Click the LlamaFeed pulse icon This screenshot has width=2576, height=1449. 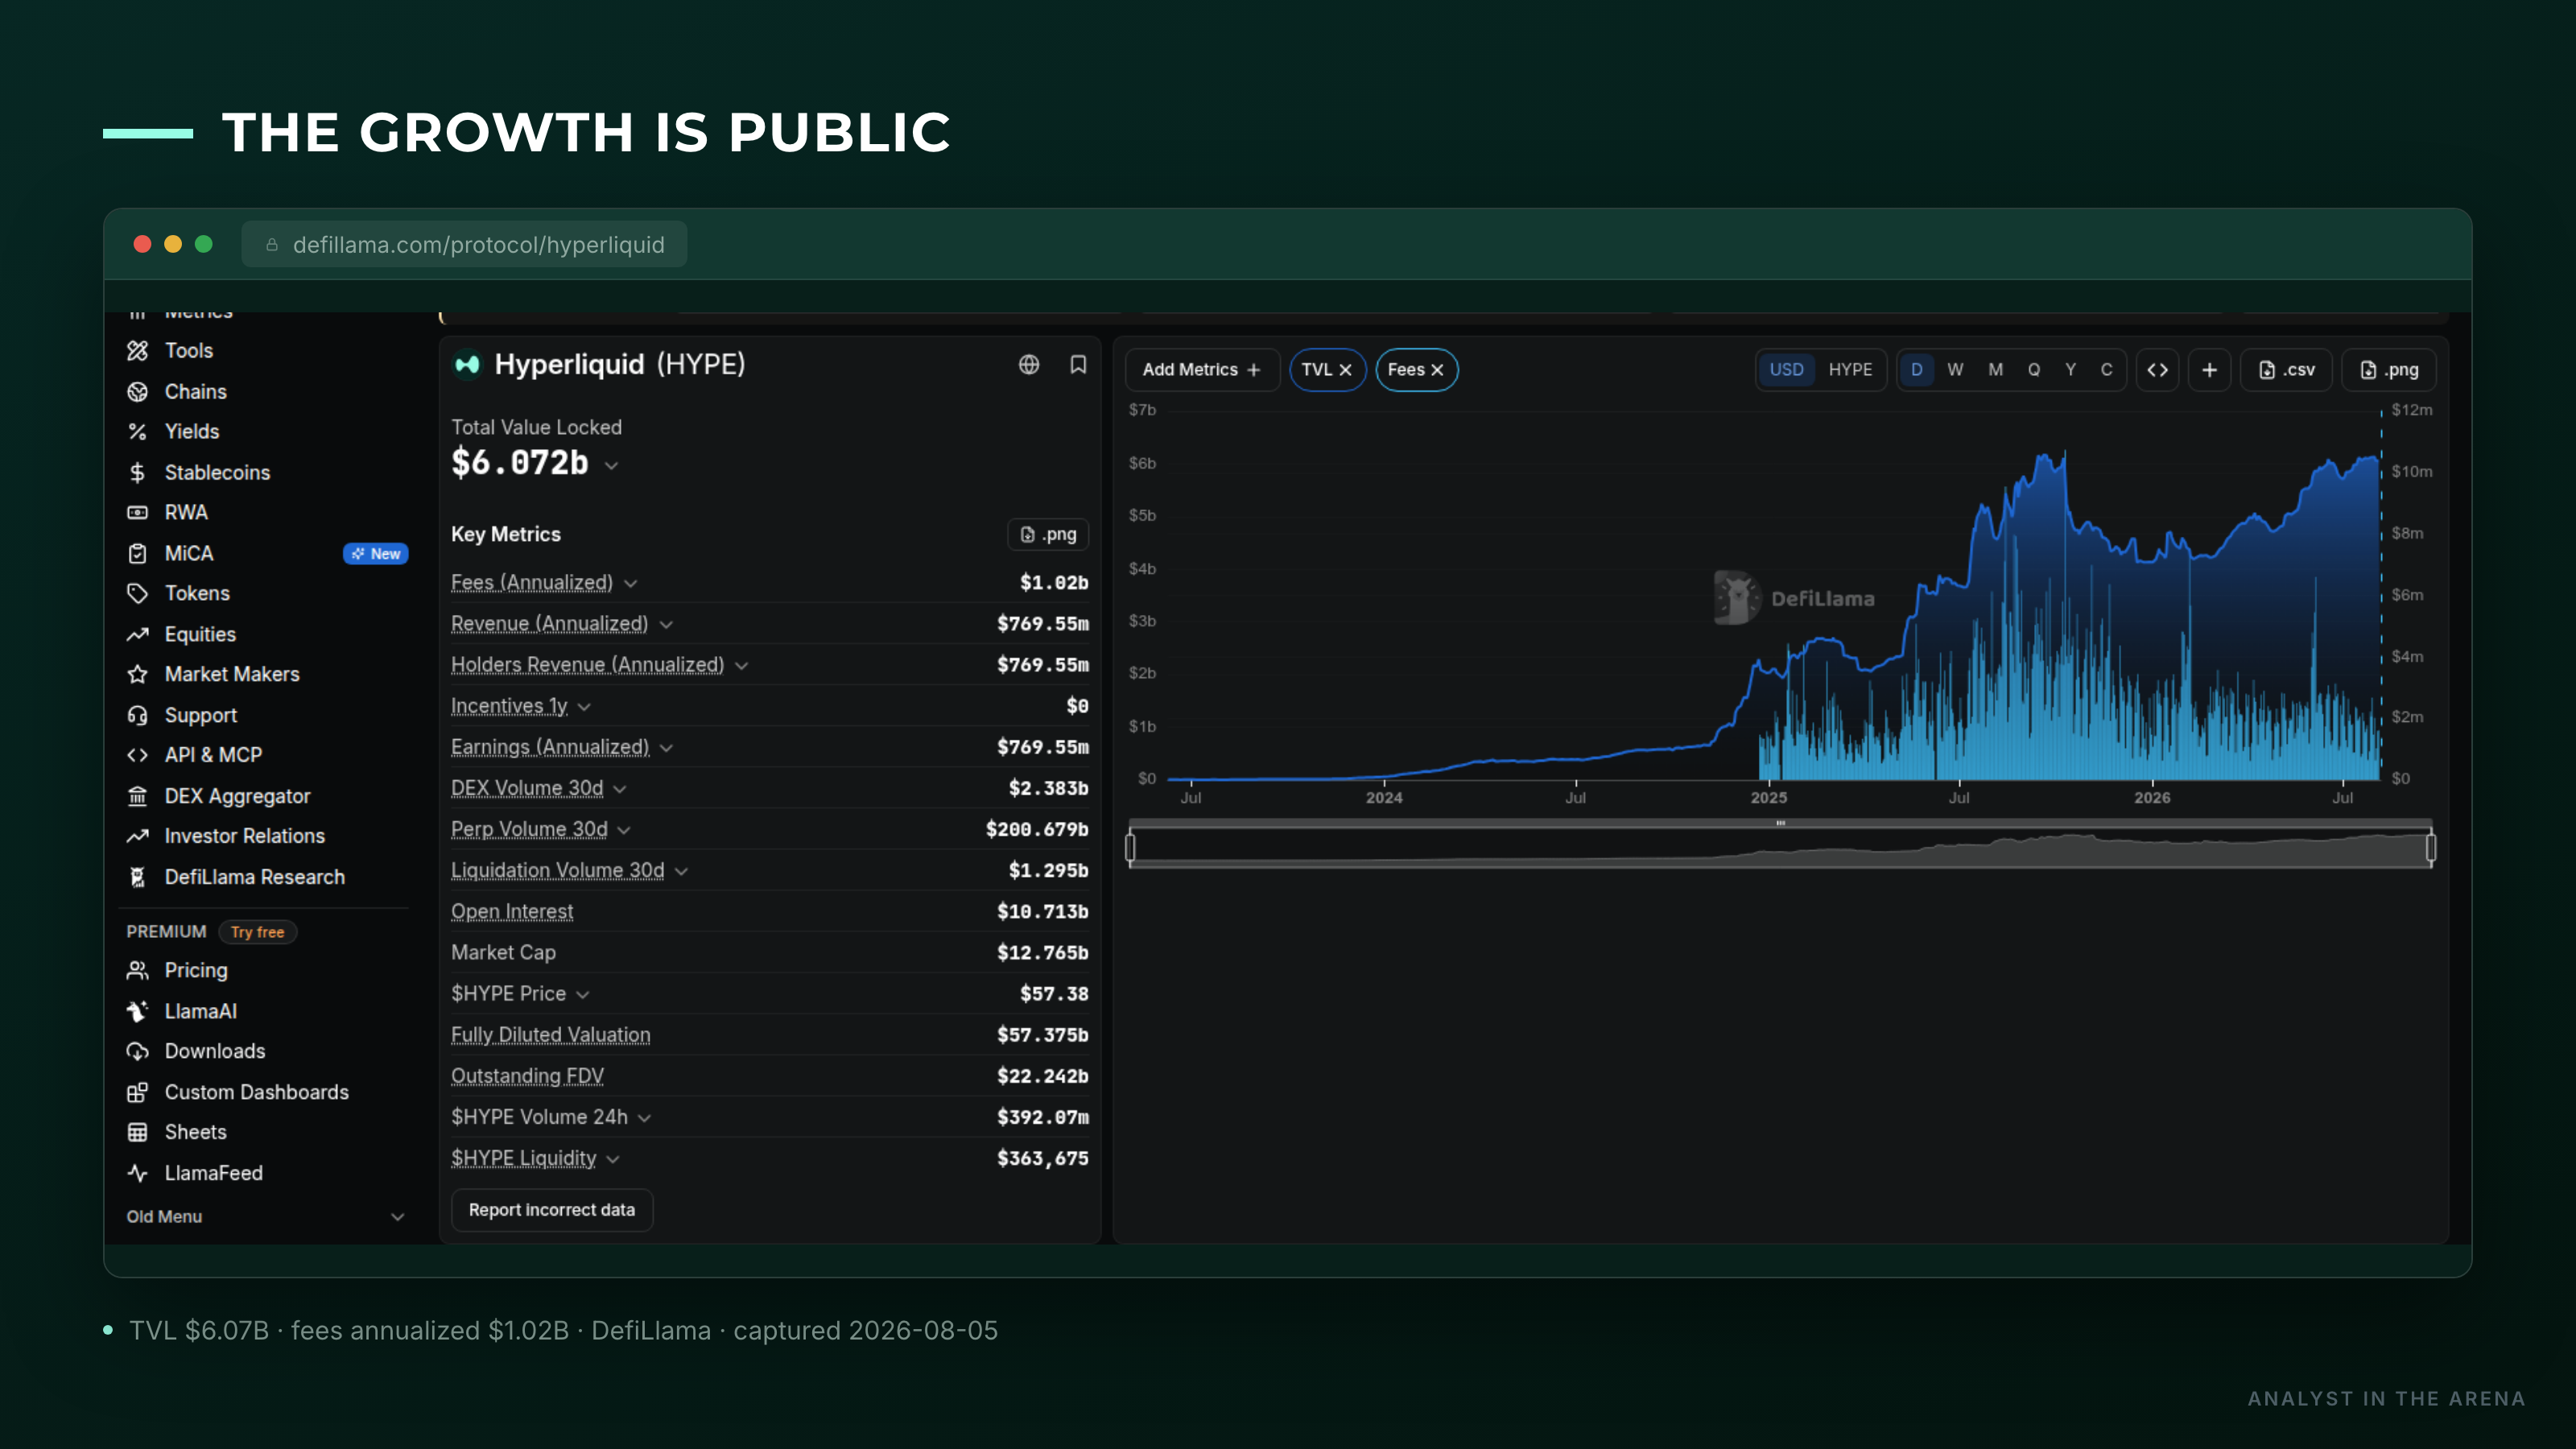[138, 1173]
